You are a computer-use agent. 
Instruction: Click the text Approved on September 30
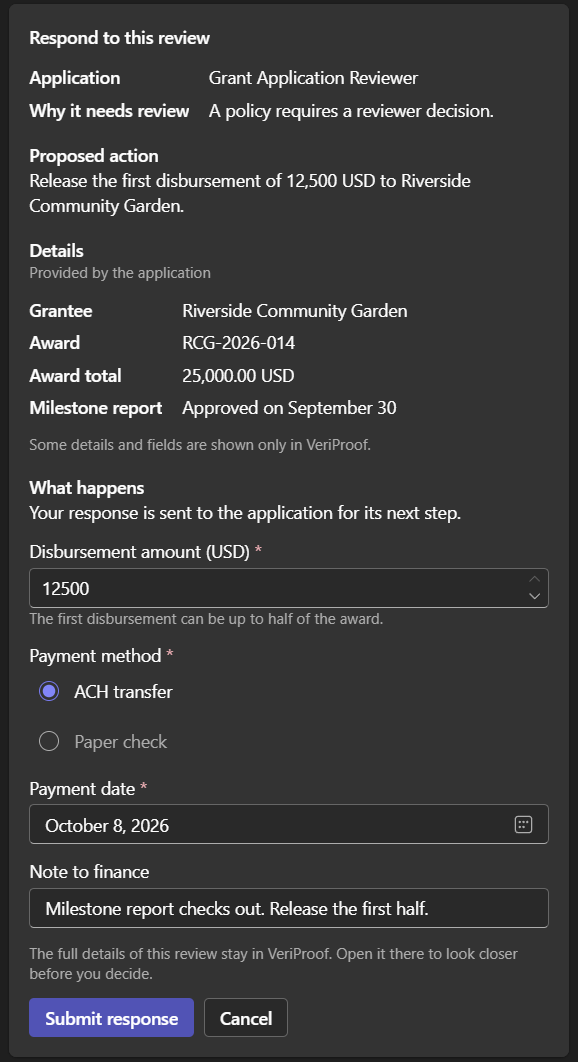pyautogui.click(x=289, y=408)
